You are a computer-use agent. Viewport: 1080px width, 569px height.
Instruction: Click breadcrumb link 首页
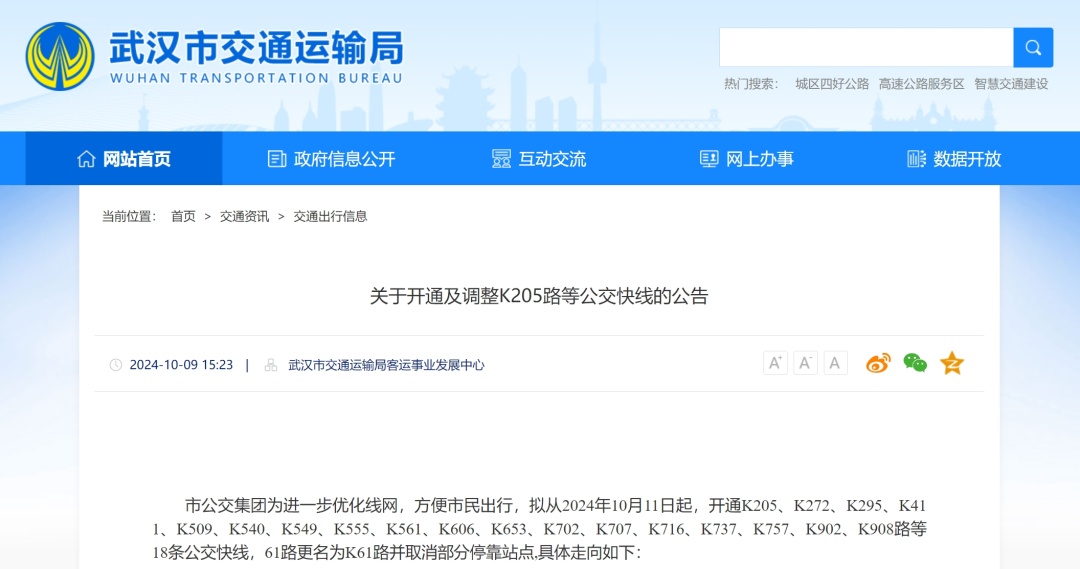(x=183, y=216)
